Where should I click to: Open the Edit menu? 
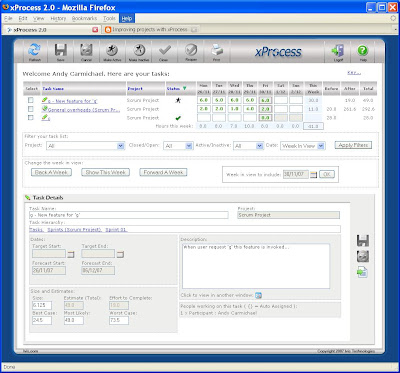tap(23, 18)
